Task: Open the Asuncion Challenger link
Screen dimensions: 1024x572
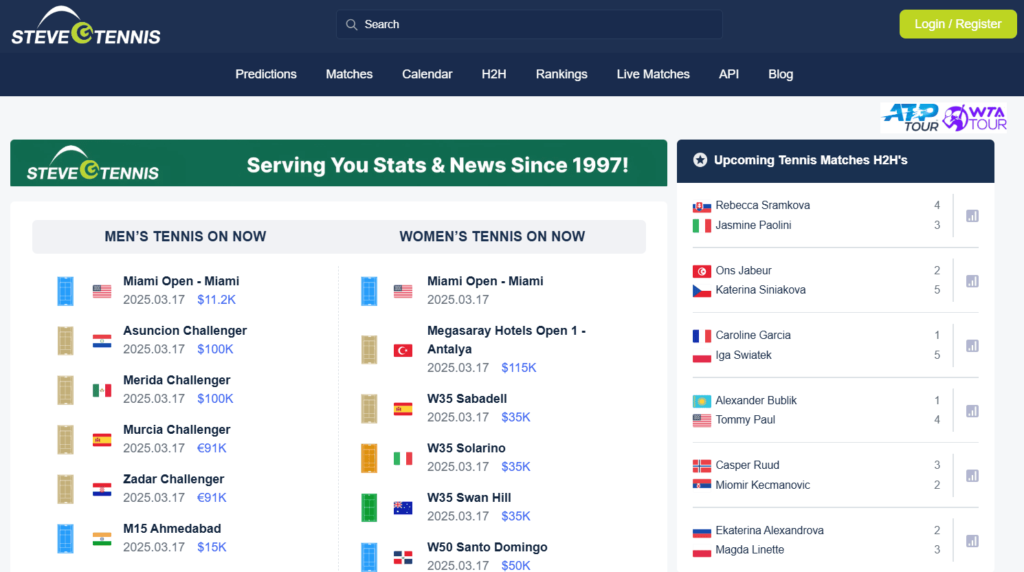Action: [x=185, y=331]
